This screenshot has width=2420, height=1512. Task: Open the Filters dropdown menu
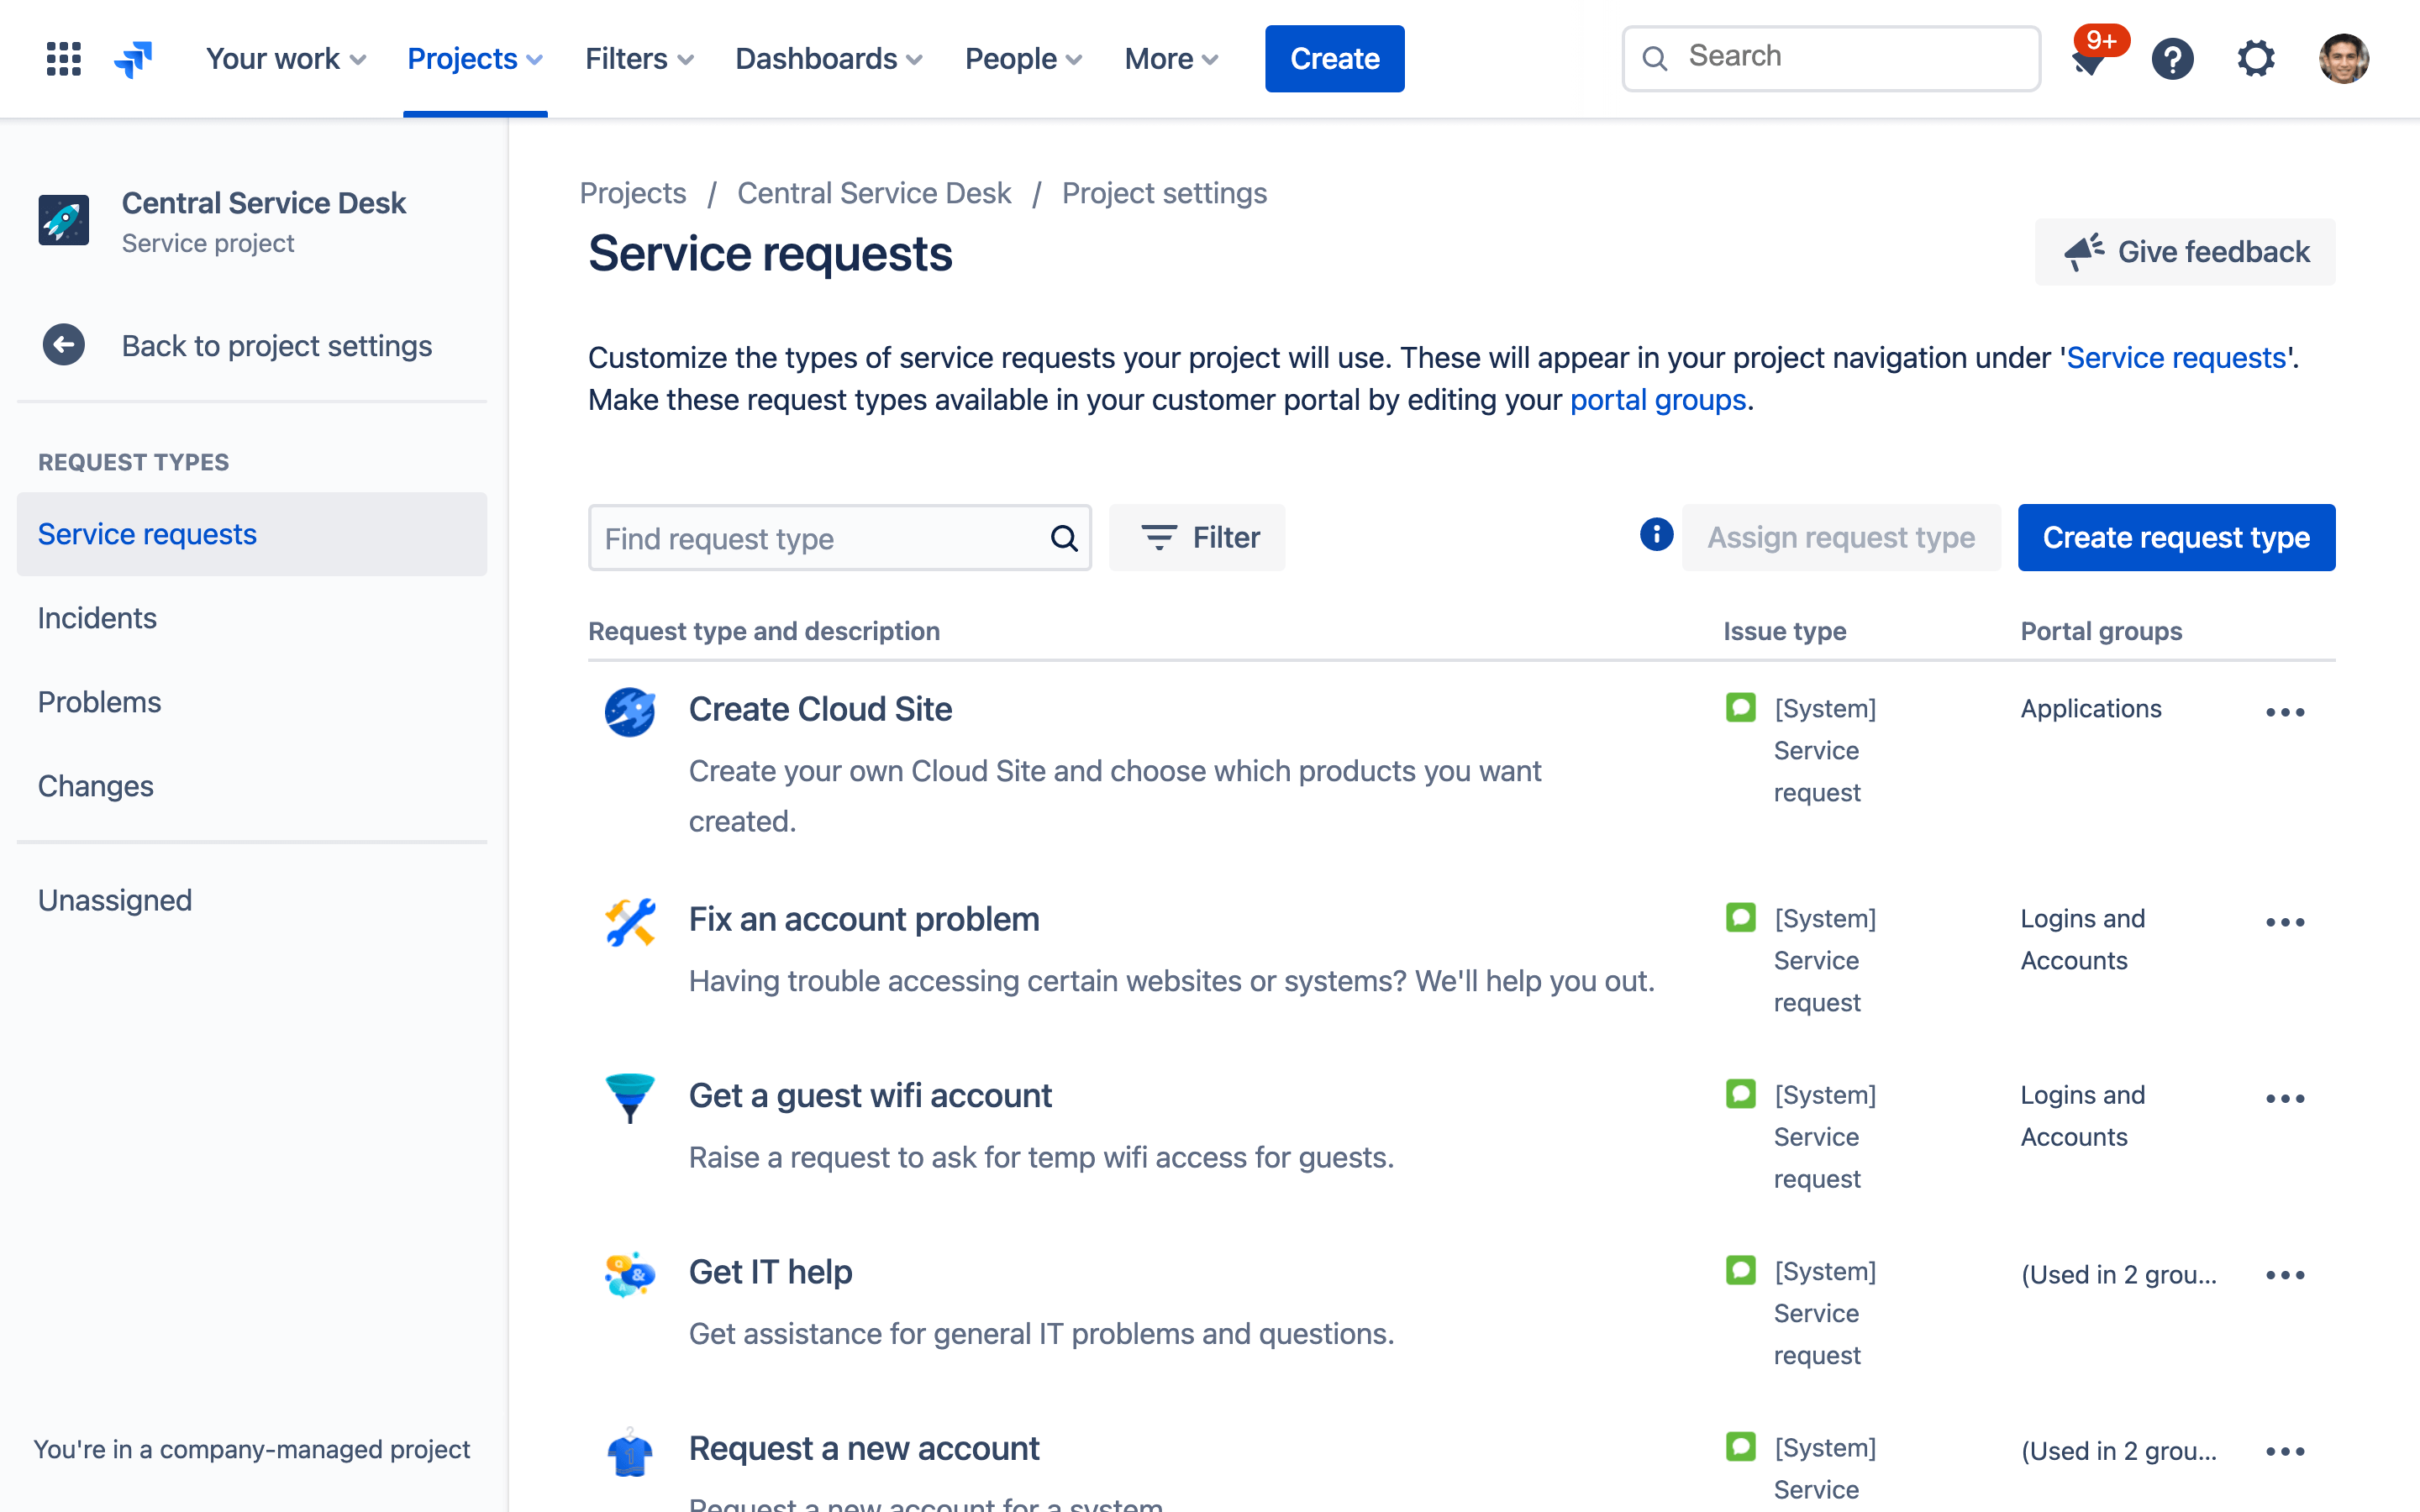pyautogui.click(x=638, y=57)
